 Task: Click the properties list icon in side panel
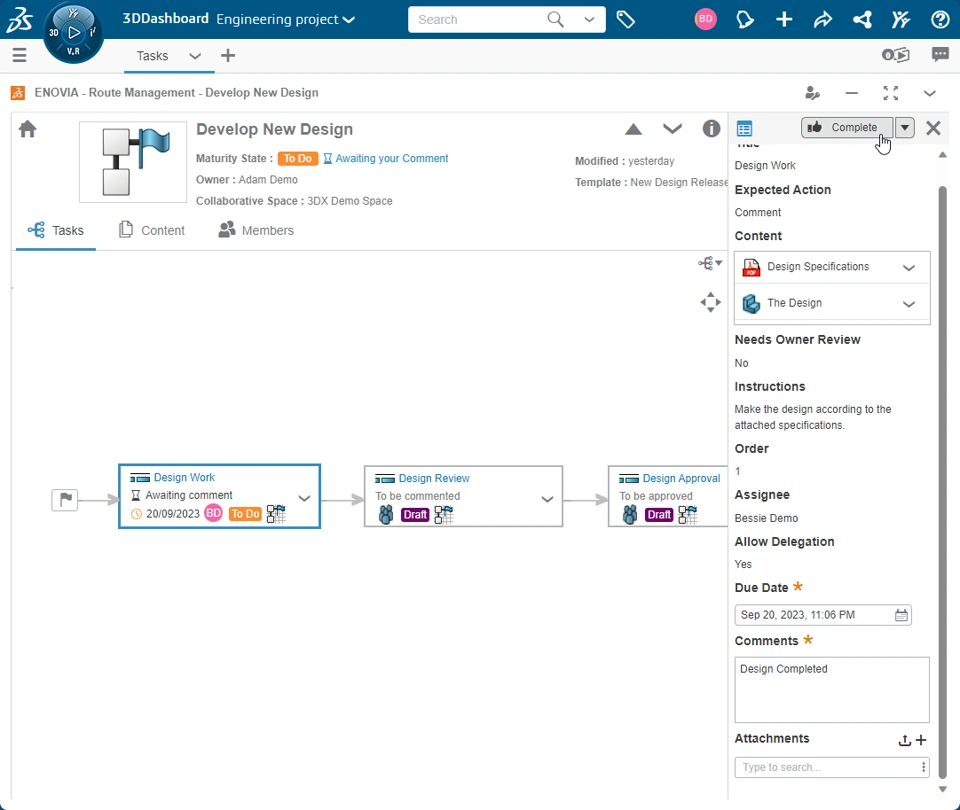point(744,129)
